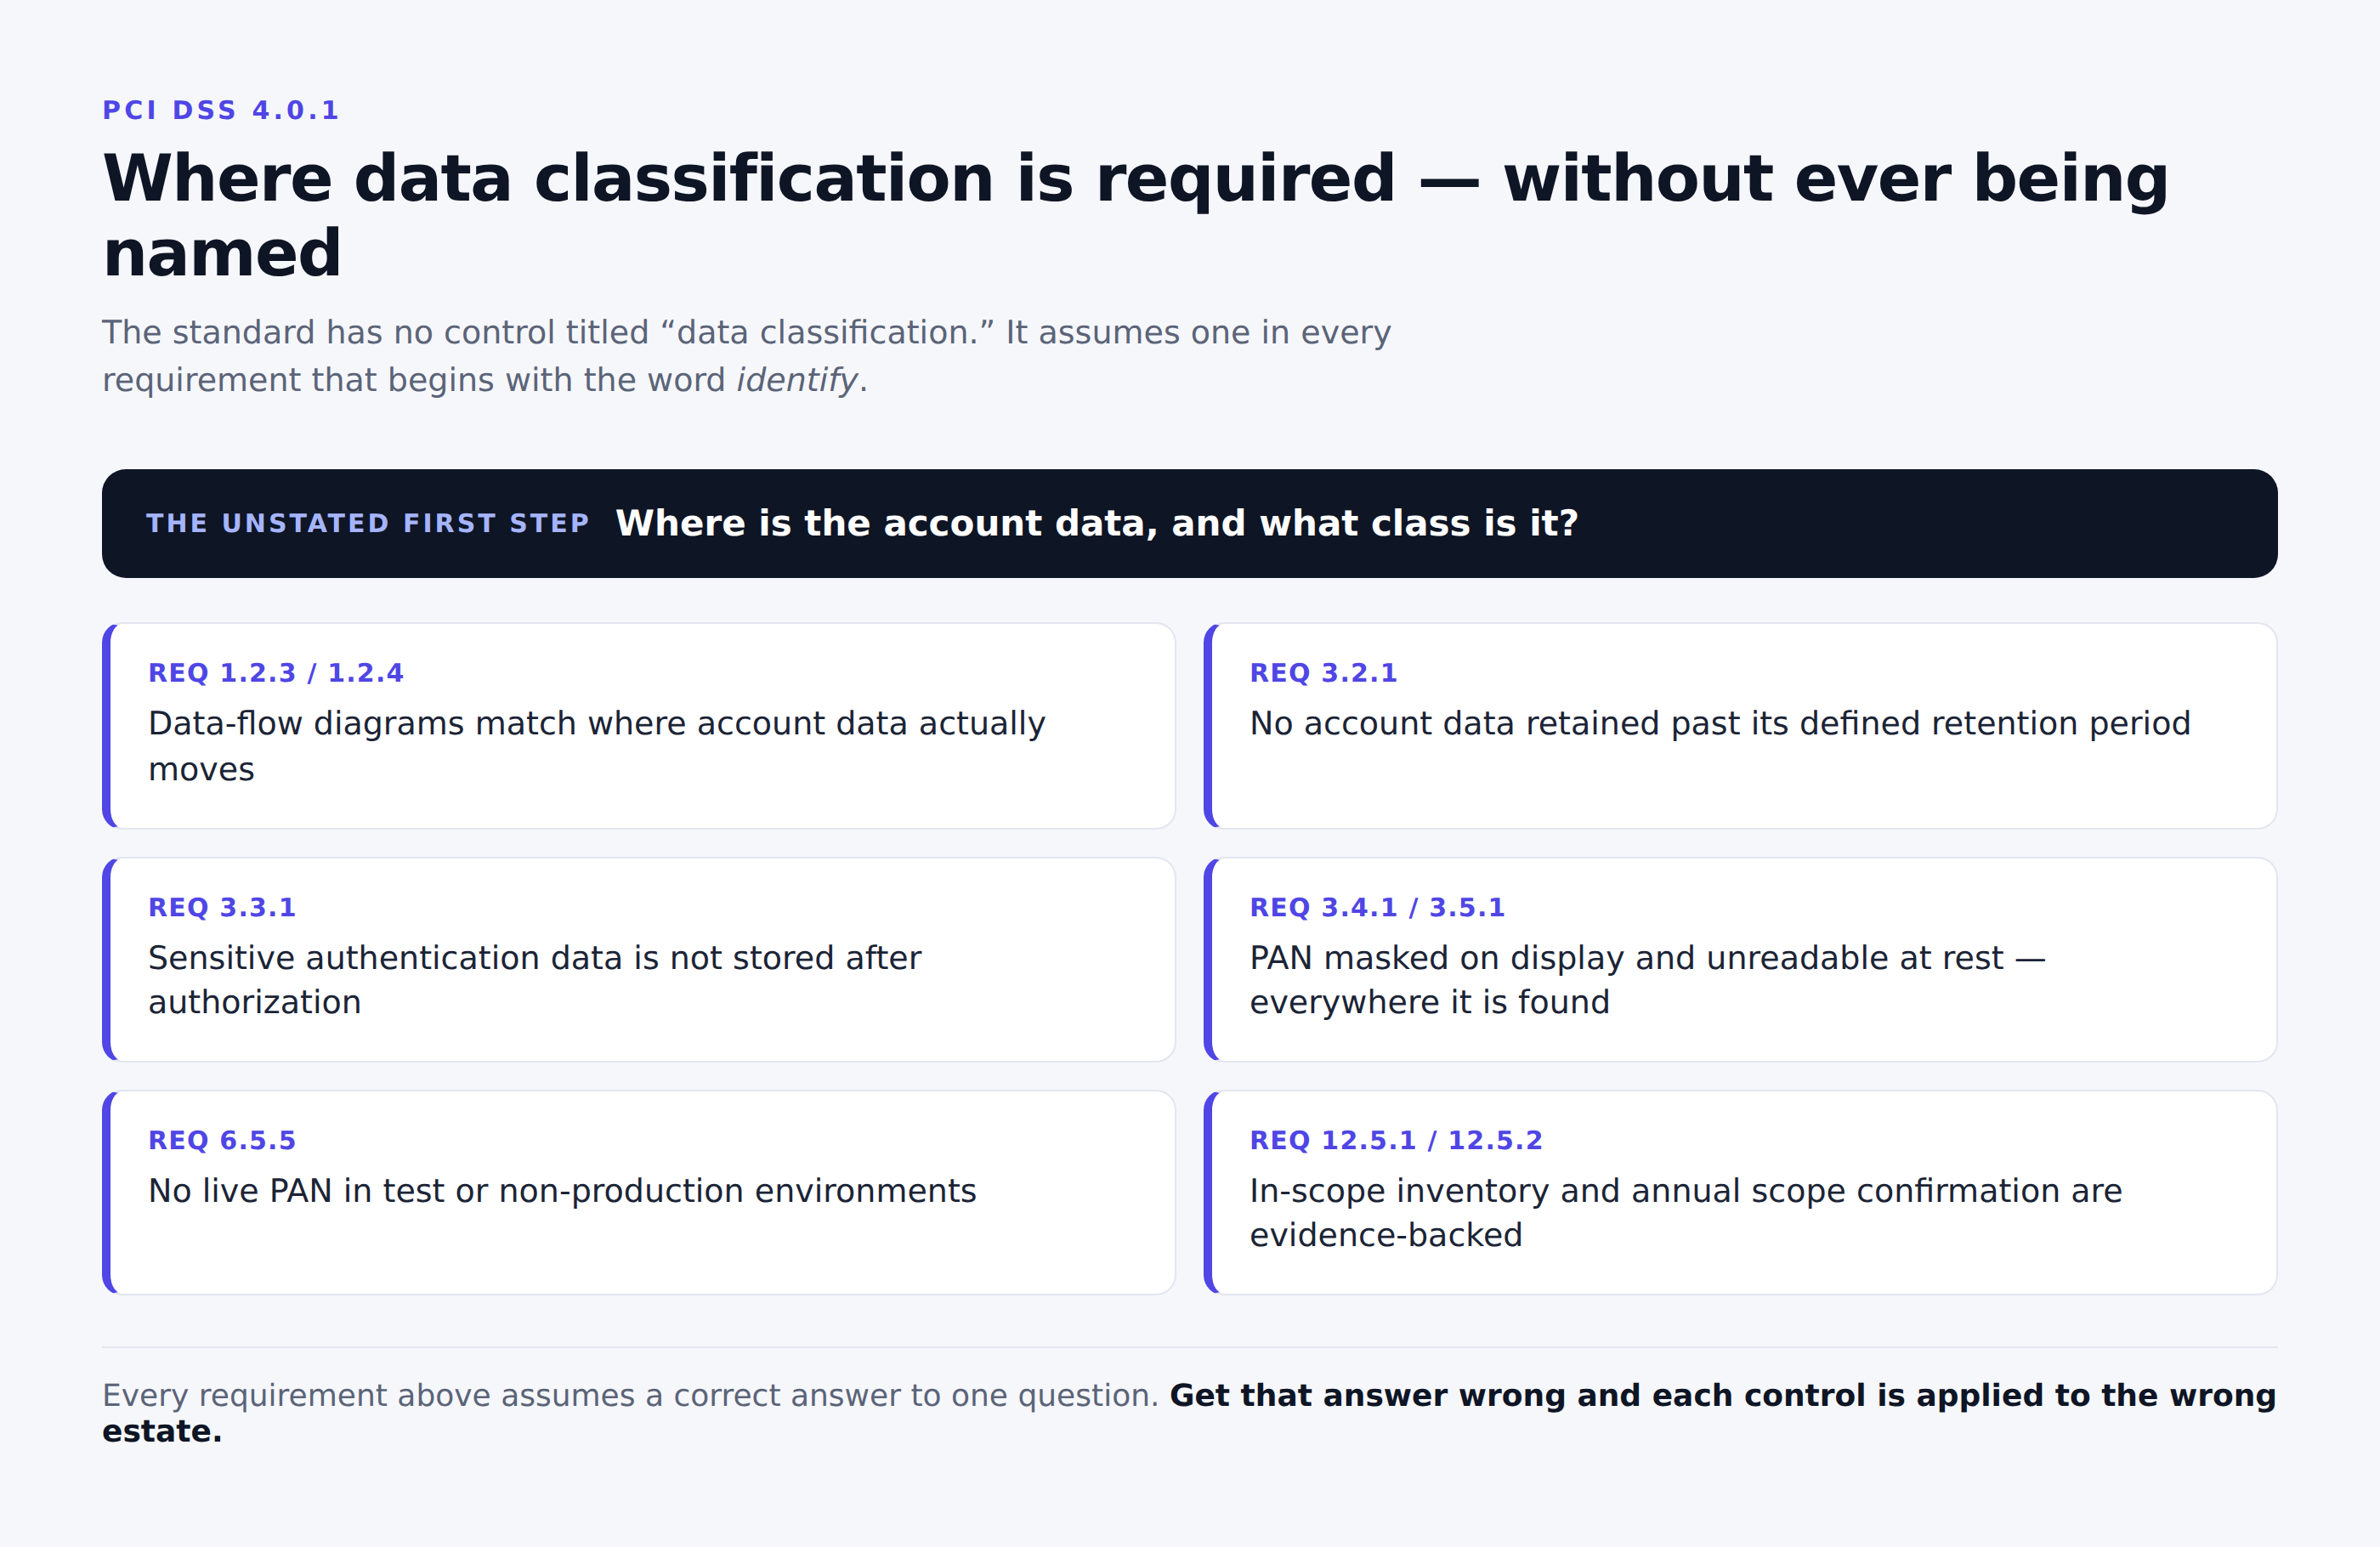Open the REQ 3.2.1 card
This screenshot has height=1547, width=2380.
(x=1741, y=726)
